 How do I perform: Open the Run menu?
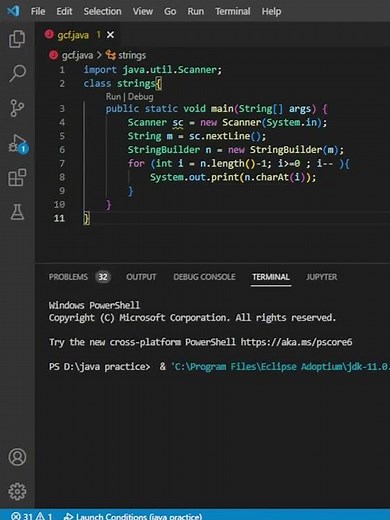coord(195,11)
